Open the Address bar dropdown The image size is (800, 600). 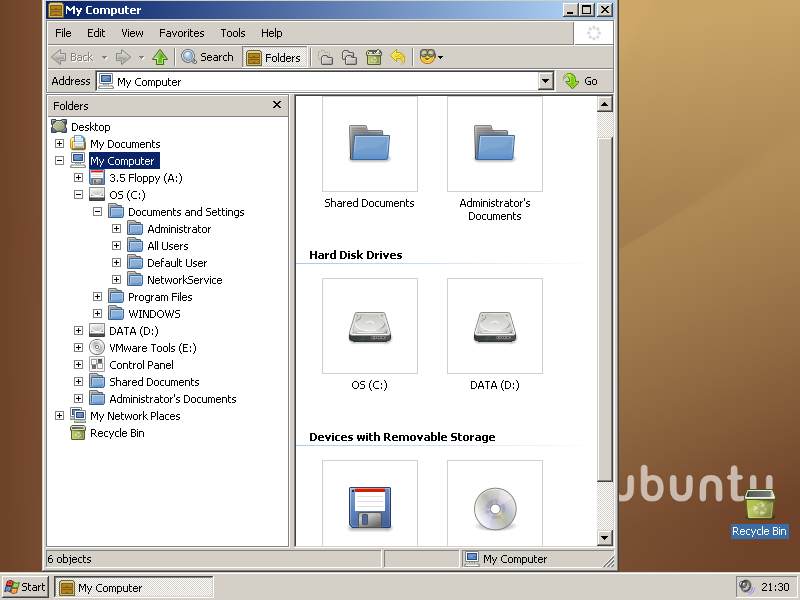545,81
